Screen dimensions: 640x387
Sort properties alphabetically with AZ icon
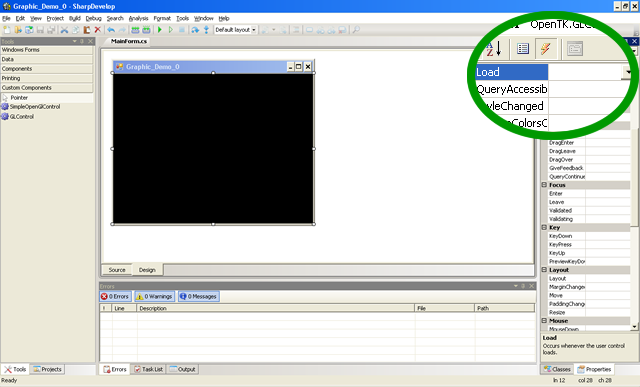[493, 49]
